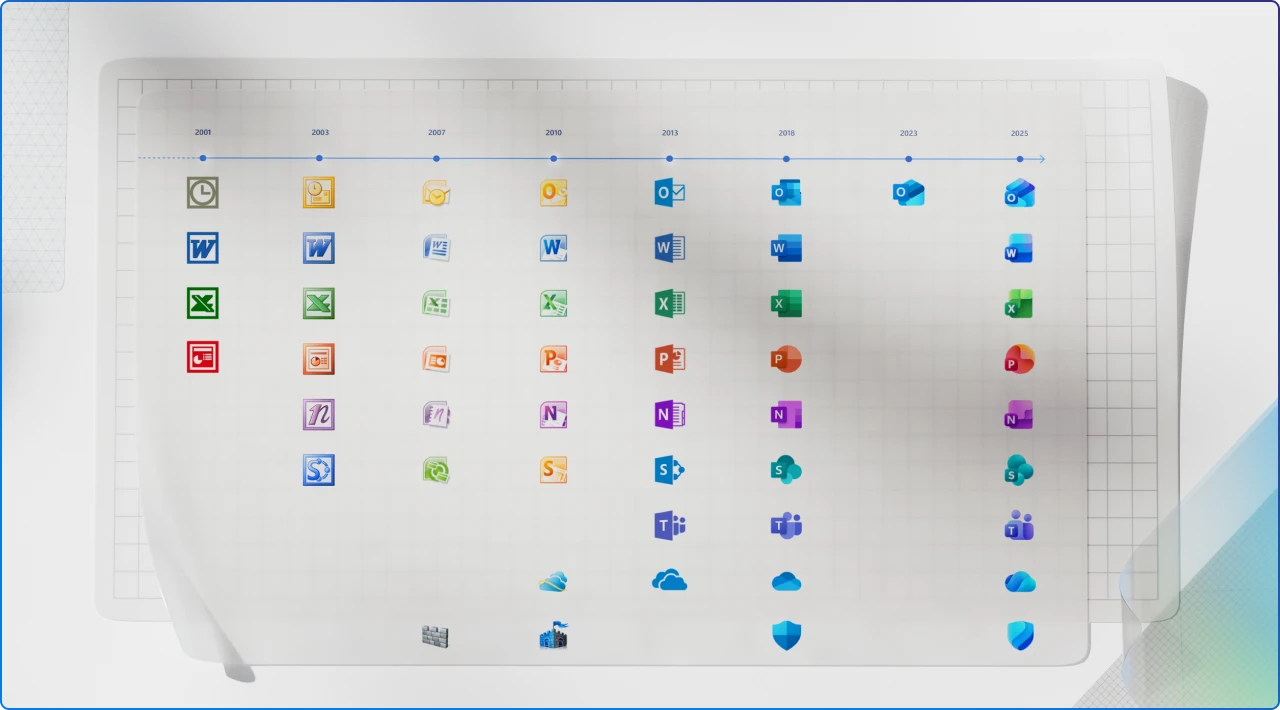
Task: Click the 2018 Outlook icon
Action: [x=786, y=193]
